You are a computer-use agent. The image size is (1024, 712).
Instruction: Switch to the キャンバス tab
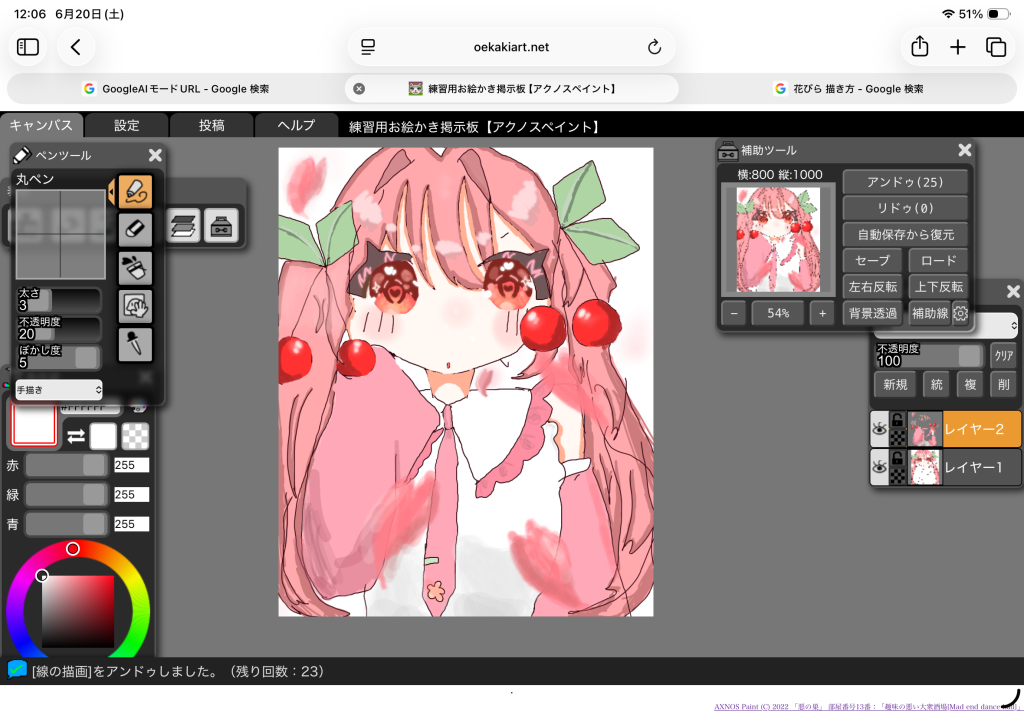tap(40, 125)
